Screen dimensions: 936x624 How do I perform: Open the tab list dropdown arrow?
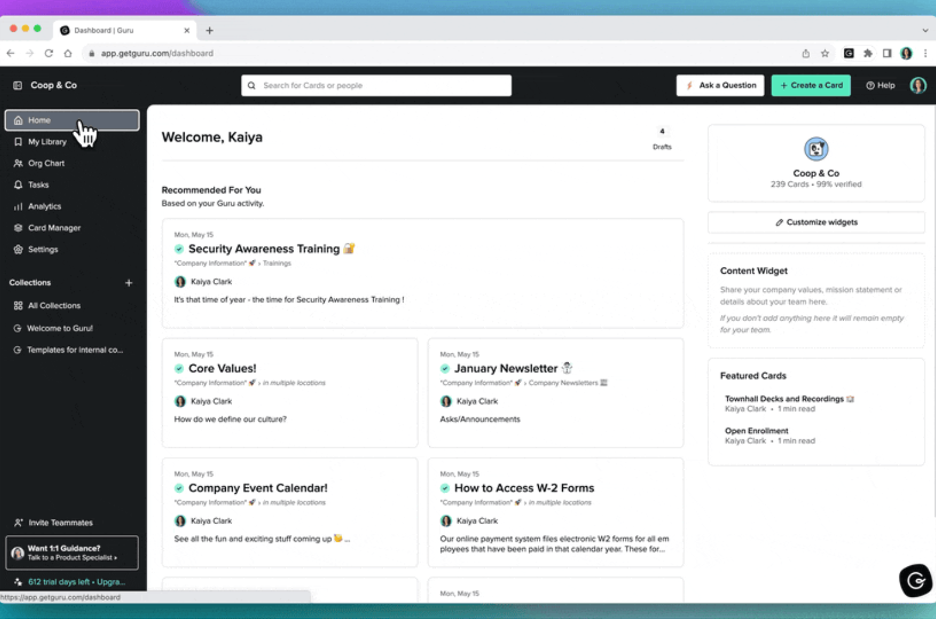[x=925, y=30]
